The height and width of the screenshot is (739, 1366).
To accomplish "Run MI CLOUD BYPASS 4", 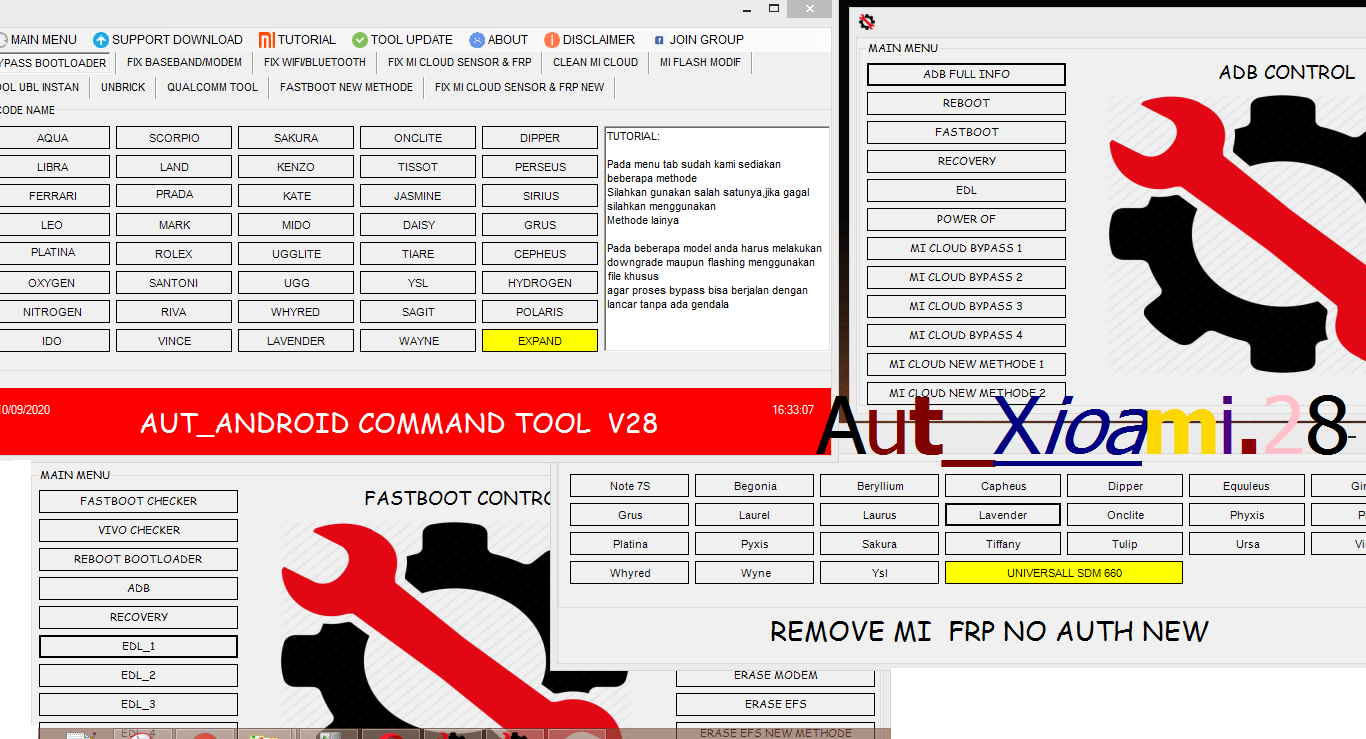I will pyautogui.click(x=966, y=335).
